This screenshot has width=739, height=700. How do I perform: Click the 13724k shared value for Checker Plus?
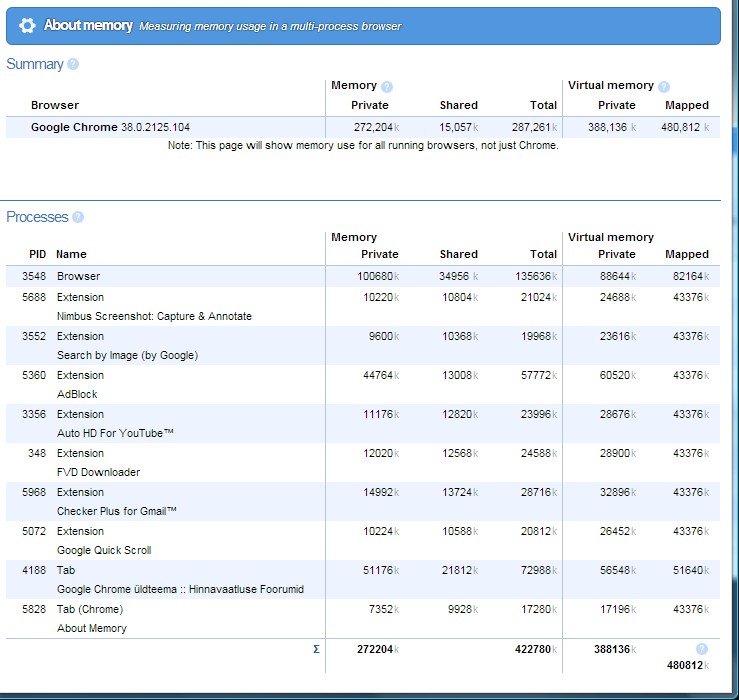pos(460,493)
